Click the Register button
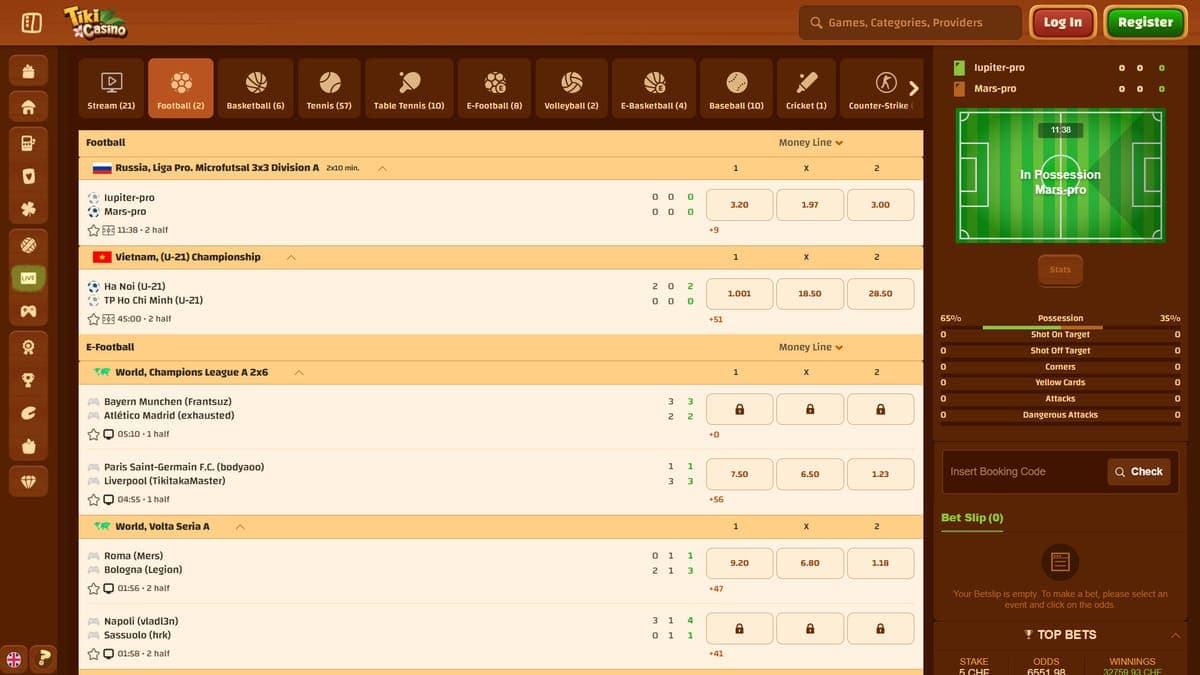 [x=1145, y=22]
